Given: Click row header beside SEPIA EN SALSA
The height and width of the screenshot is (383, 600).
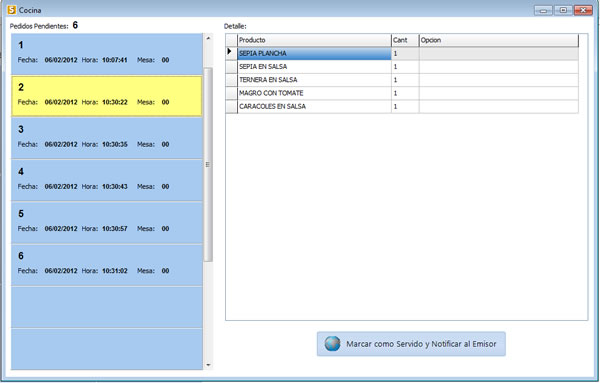Looking at the screenshot, I should pos(232,67).
